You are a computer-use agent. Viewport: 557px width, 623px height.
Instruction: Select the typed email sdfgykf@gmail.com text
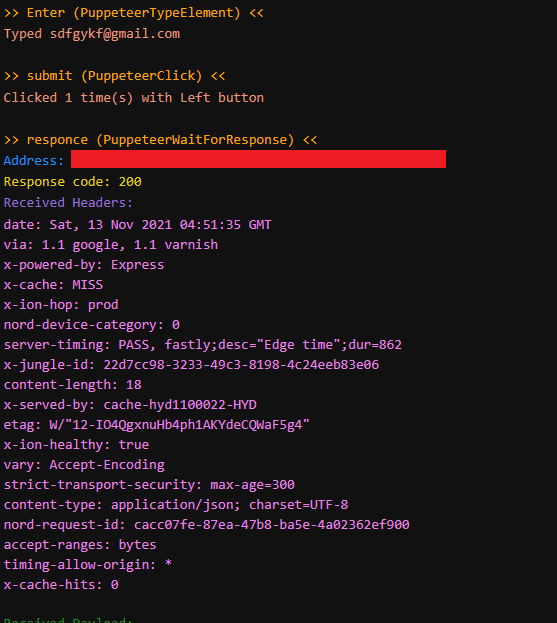point(115,34)
